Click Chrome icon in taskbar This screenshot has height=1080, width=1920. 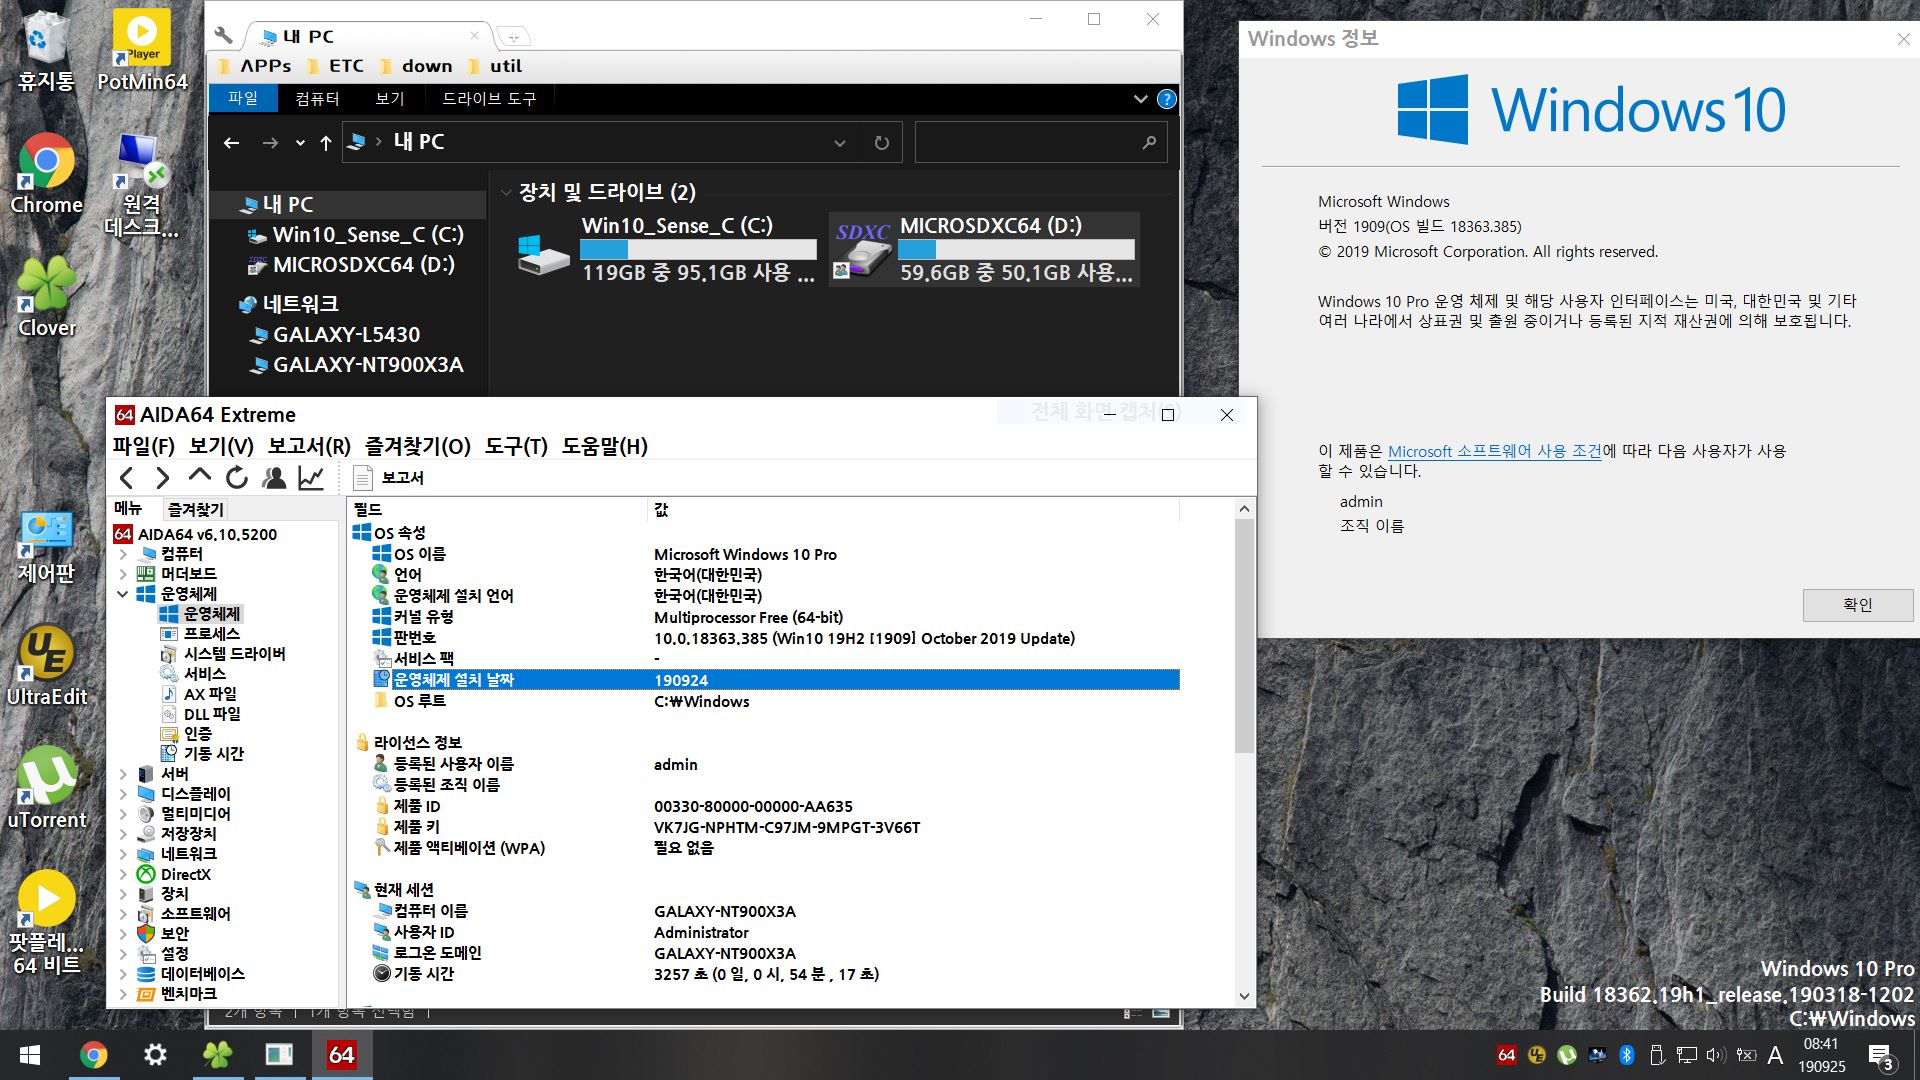93,1055
